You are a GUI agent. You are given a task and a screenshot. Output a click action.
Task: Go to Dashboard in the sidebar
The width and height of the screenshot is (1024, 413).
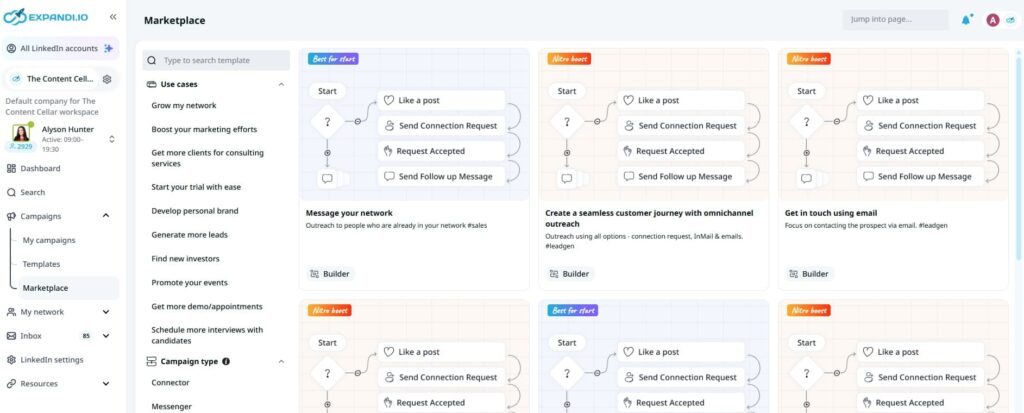(x=40, y=169)
